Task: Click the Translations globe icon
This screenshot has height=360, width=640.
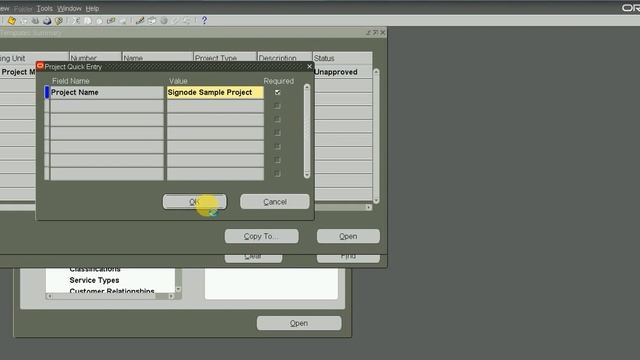Action: tap(164, 20)
